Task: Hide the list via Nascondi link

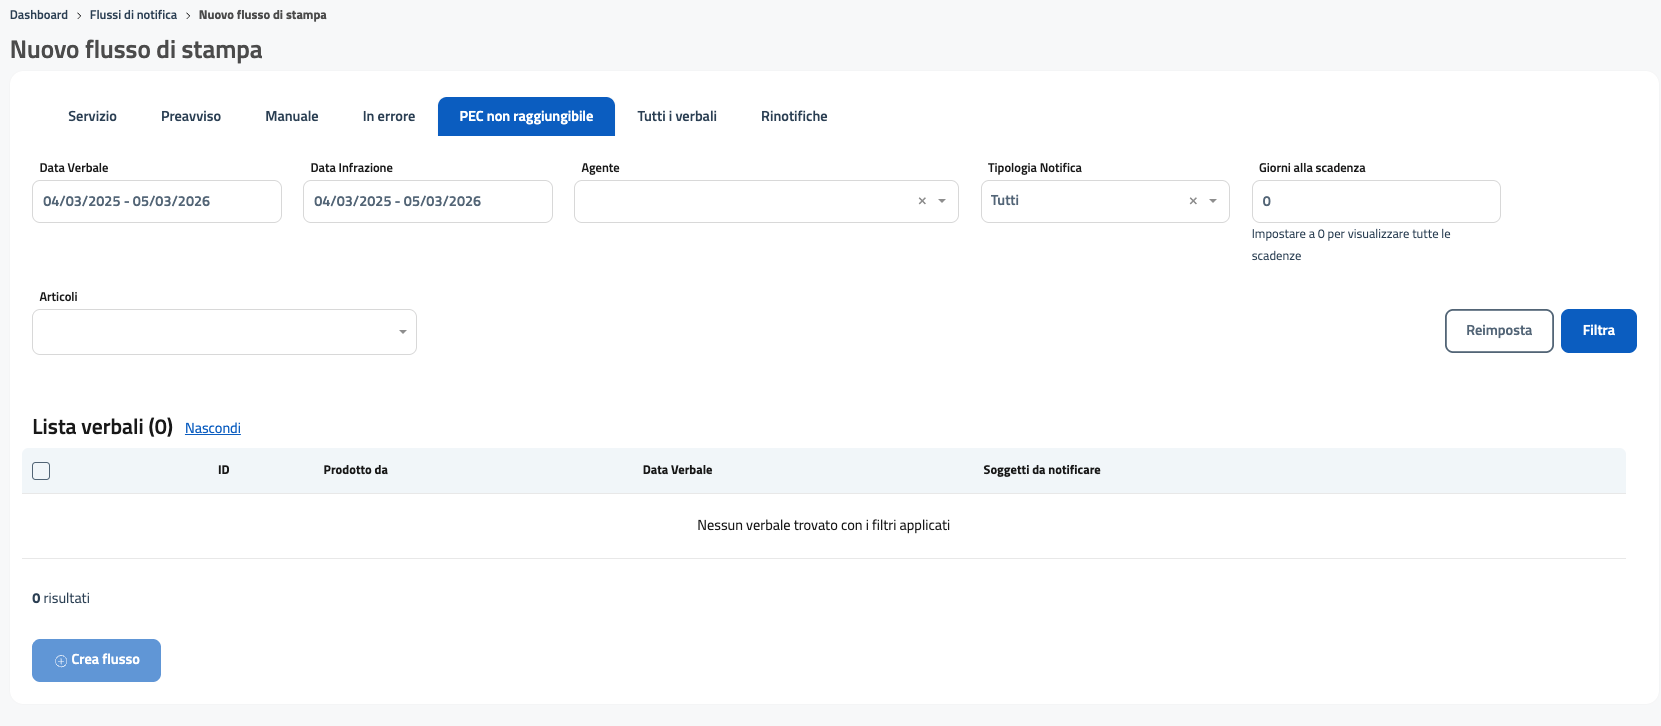Action: coord(213,428)
